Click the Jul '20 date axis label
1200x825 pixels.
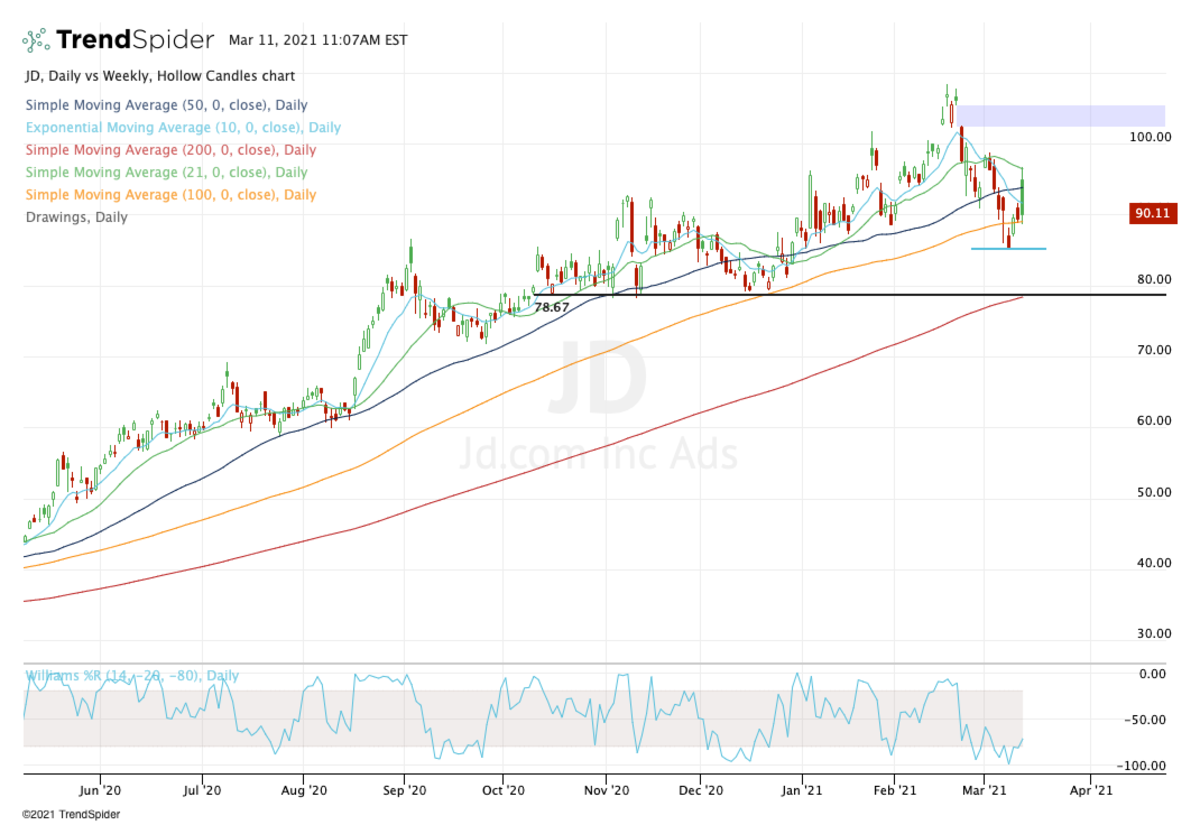point(202,789)
